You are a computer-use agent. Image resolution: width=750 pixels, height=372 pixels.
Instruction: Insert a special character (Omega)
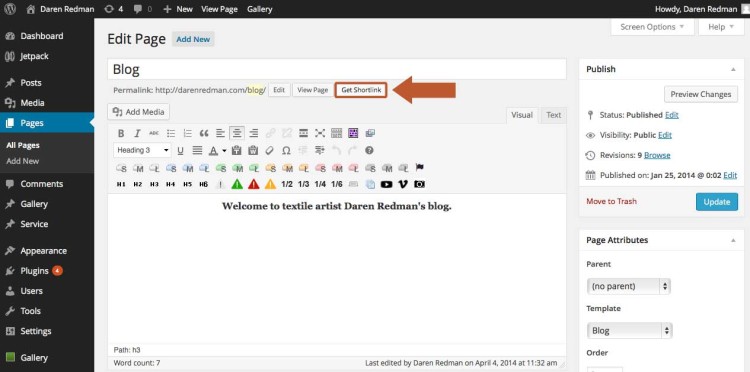pyautogui.click(x=286, y=151)
